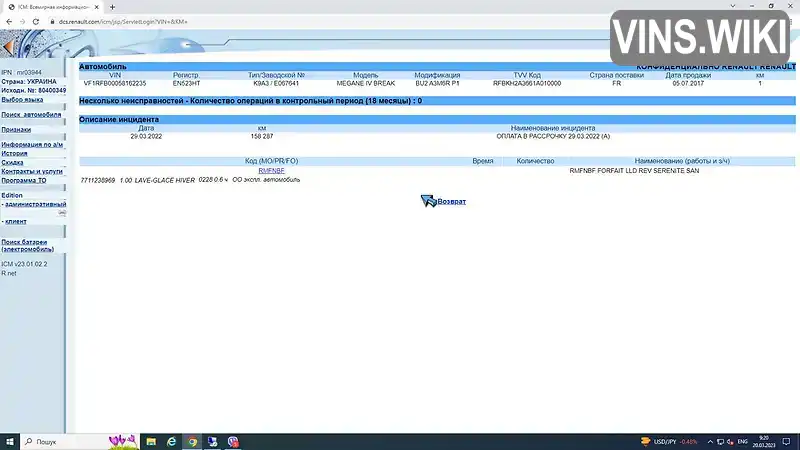This screenshot has width=800, height=450.
Task: Click the Возврат arrow icon
Action: click(x=428, y=201)
